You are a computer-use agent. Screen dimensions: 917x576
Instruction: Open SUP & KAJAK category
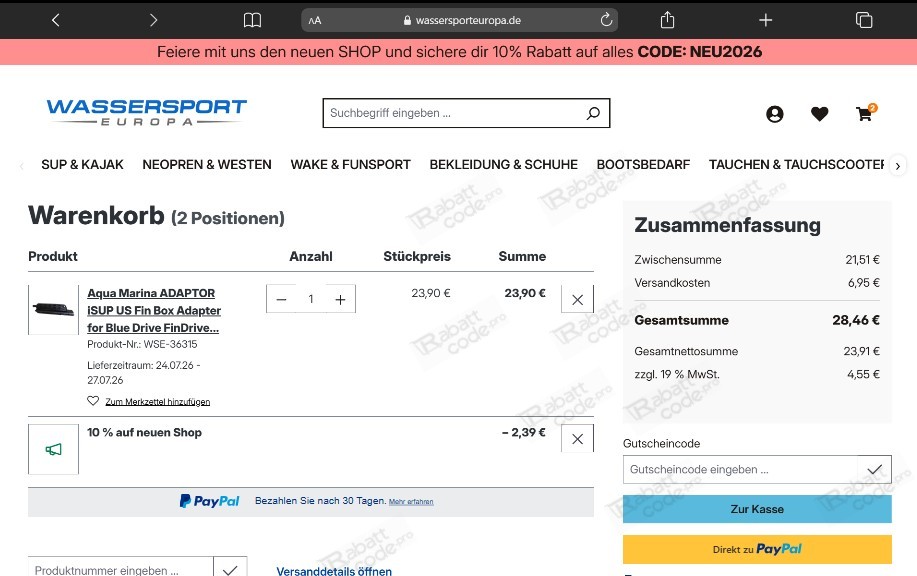(x=82, y=165)
